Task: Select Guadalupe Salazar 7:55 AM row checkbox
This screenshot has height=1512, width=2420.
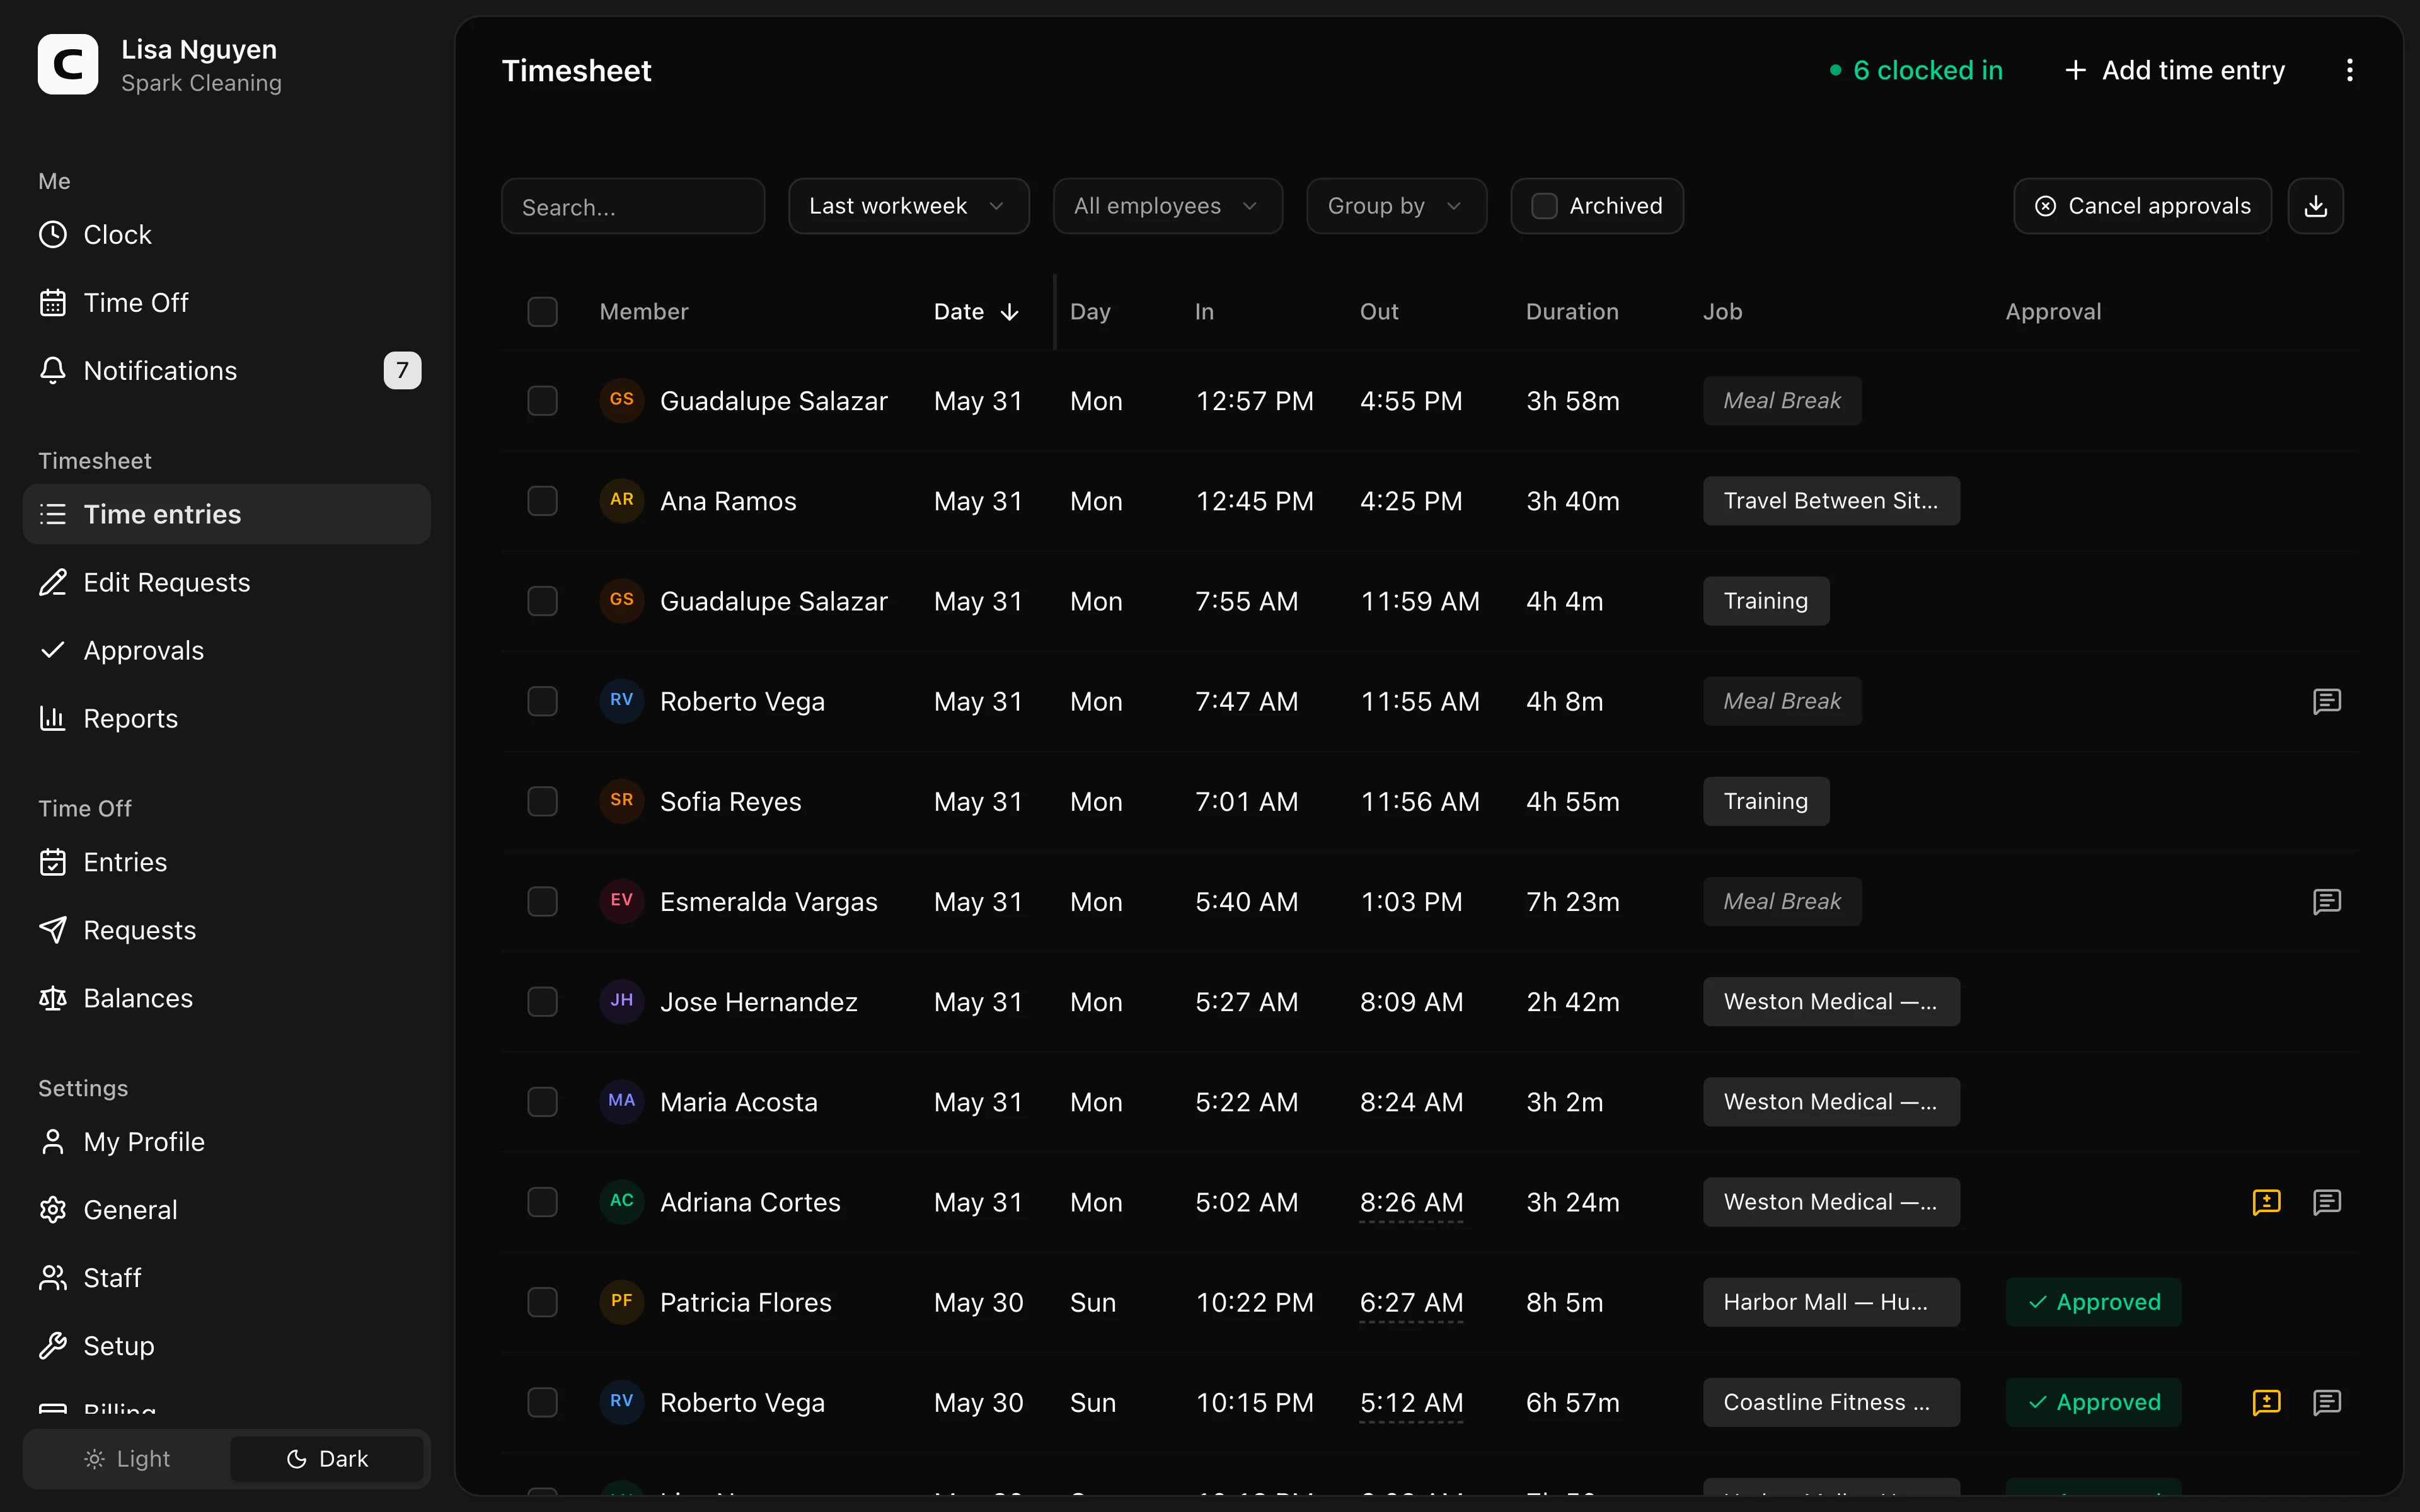Action: click(x=542, y=601)
